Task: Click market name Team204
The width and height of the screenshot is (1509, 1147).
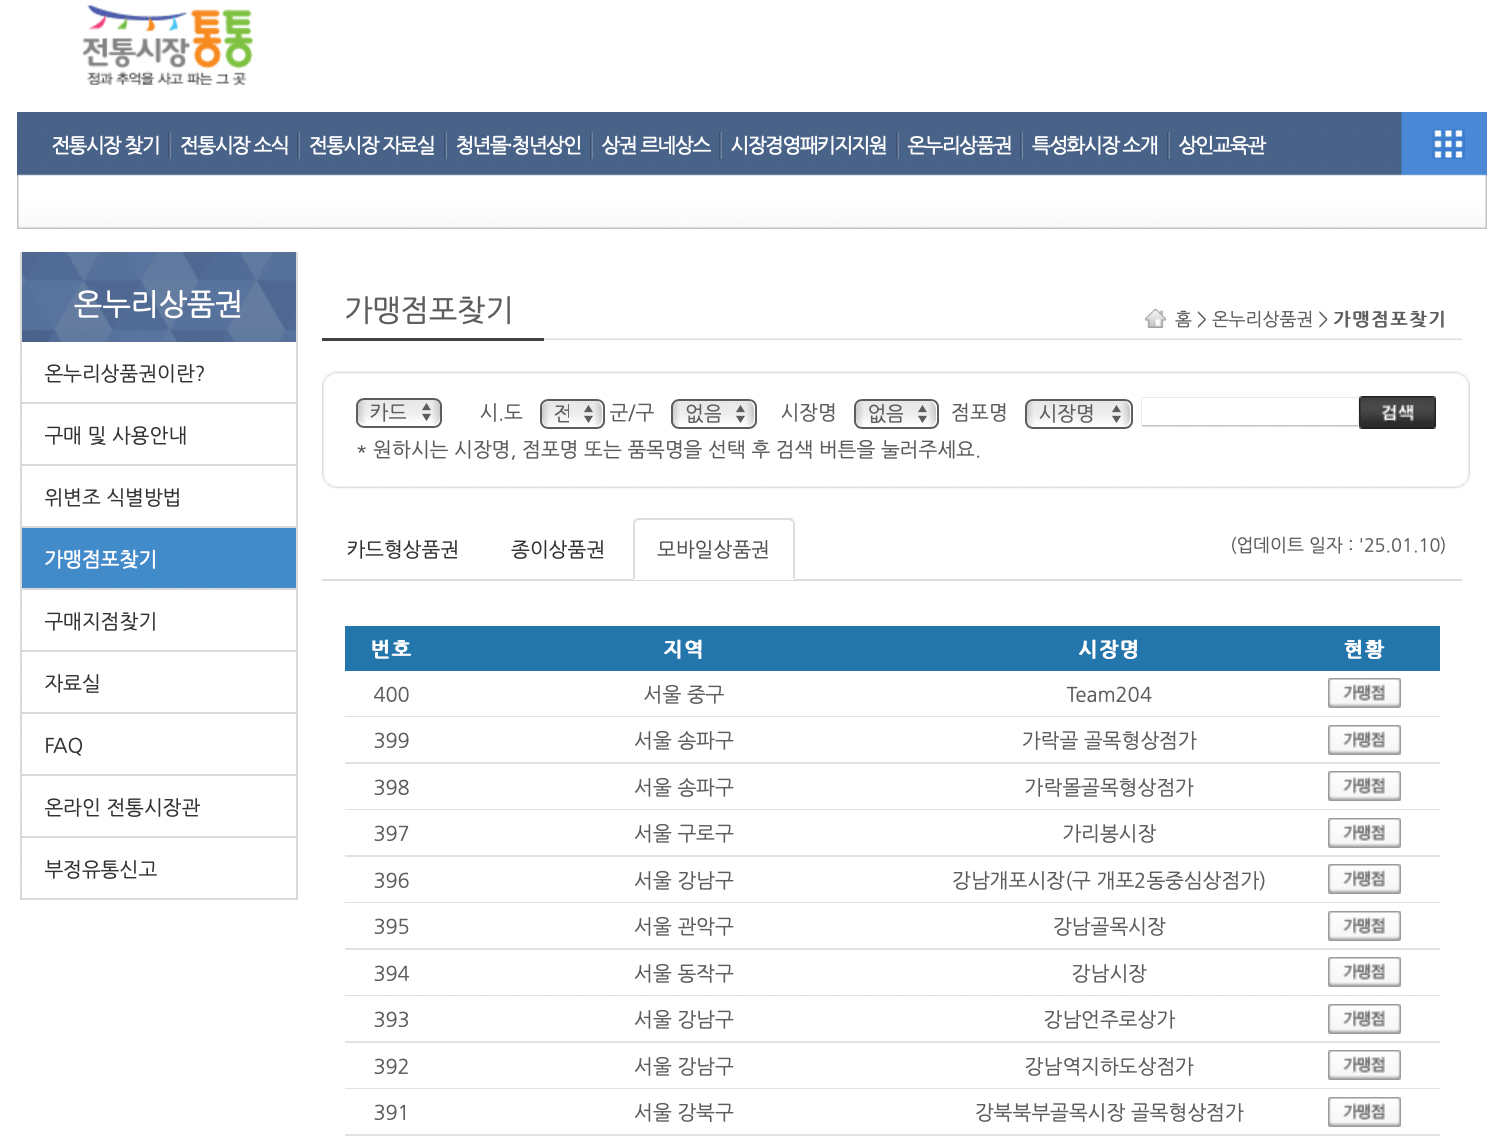Action: tap(1109, 694)
